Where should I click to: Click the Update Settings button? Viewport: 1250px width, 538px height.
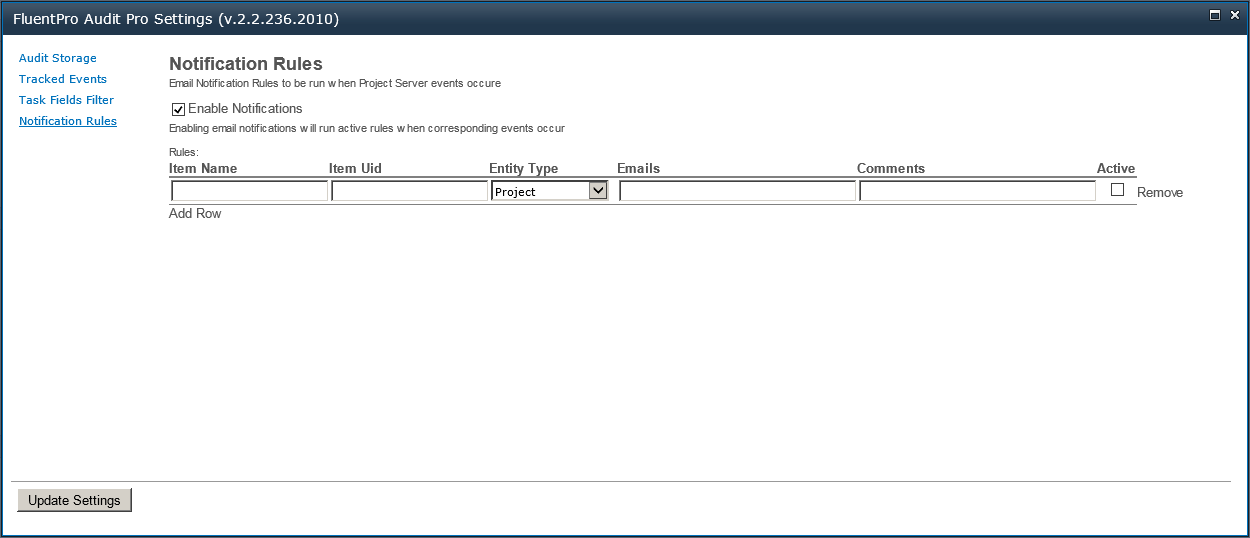pos(74,500)
